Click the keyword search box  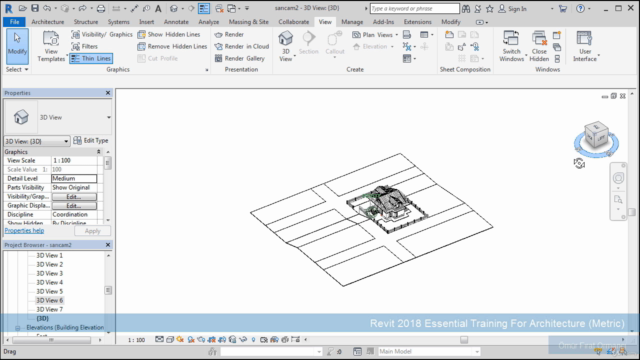pyautogui.click(x=415, y=9)
